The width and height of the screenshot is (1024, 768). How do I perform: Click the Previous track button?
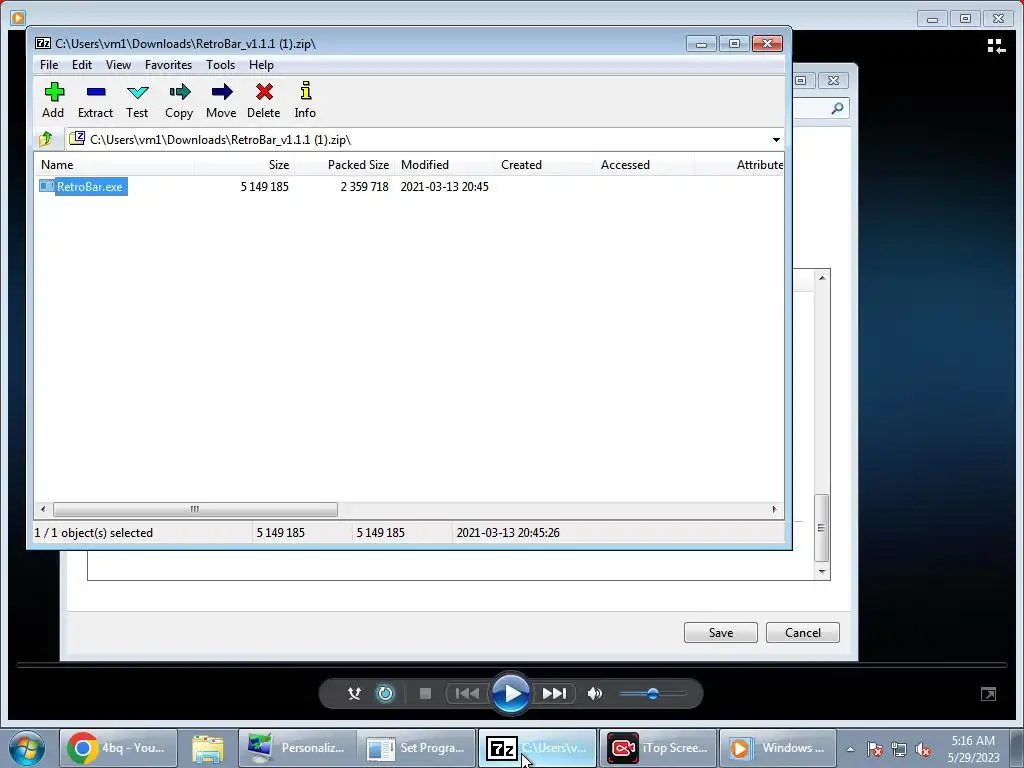coord(467,694)
